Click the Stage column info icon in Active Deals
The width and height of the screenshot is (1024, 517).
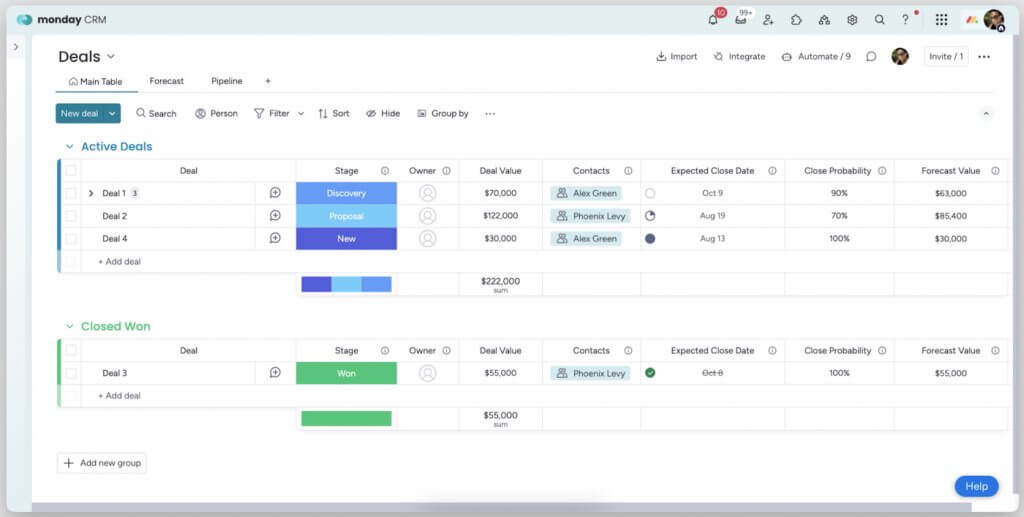click(385, 171)
